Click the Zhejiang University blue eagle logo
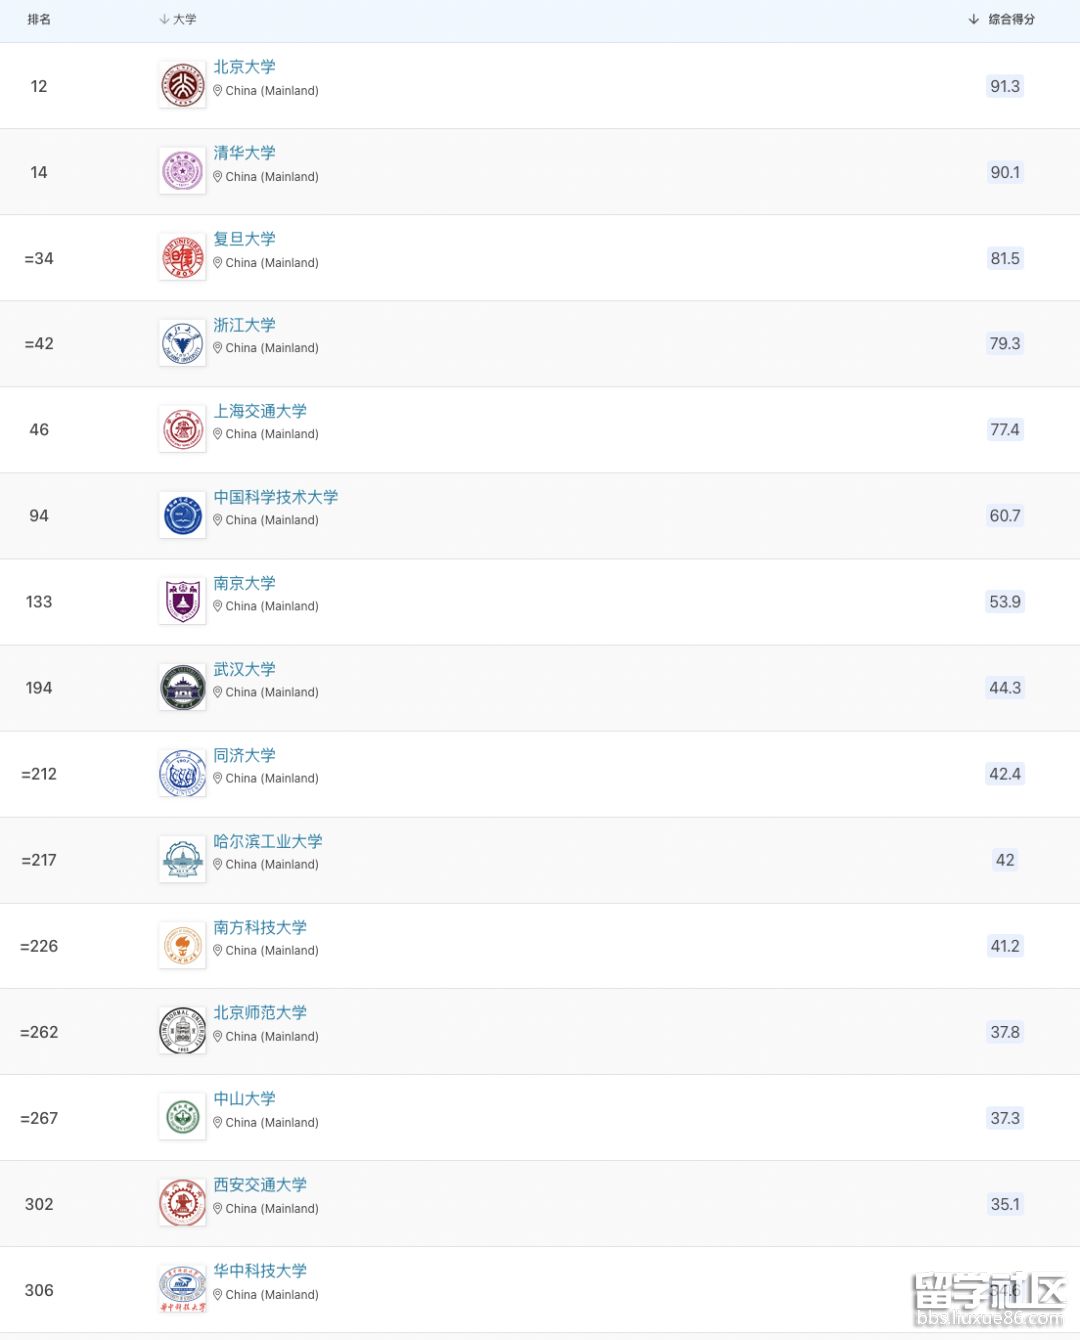 tap(183, 344)
